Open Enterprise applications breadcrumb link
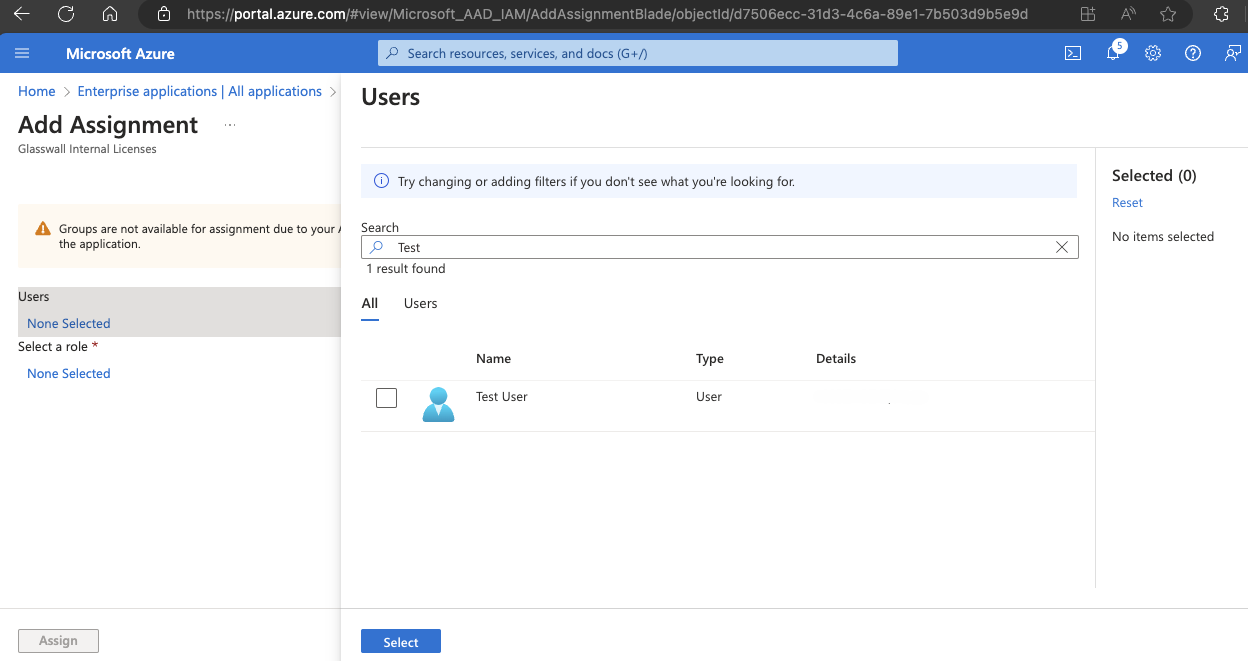This screenshot has height=661, width=1248. pos(199,91)
